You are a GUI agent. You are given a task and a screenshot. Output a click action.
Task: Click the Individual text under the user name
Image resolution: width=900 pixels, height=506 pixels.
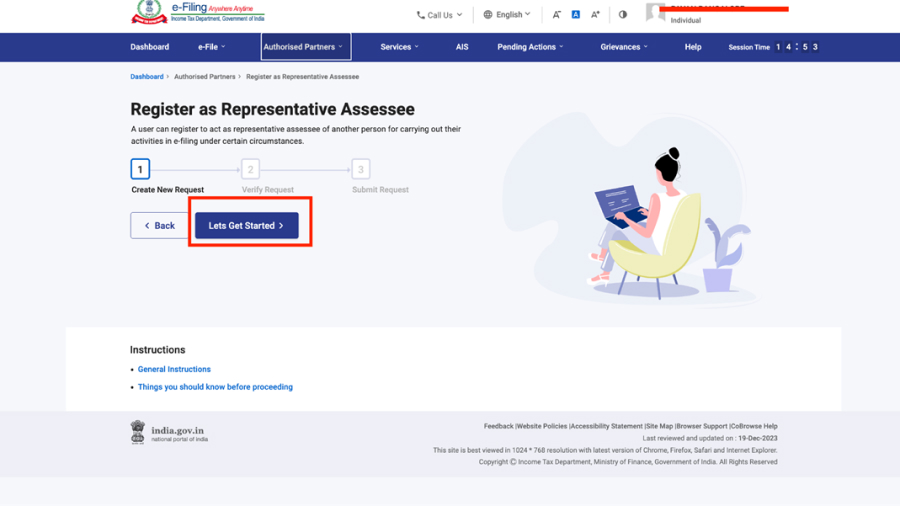point(686,21)
